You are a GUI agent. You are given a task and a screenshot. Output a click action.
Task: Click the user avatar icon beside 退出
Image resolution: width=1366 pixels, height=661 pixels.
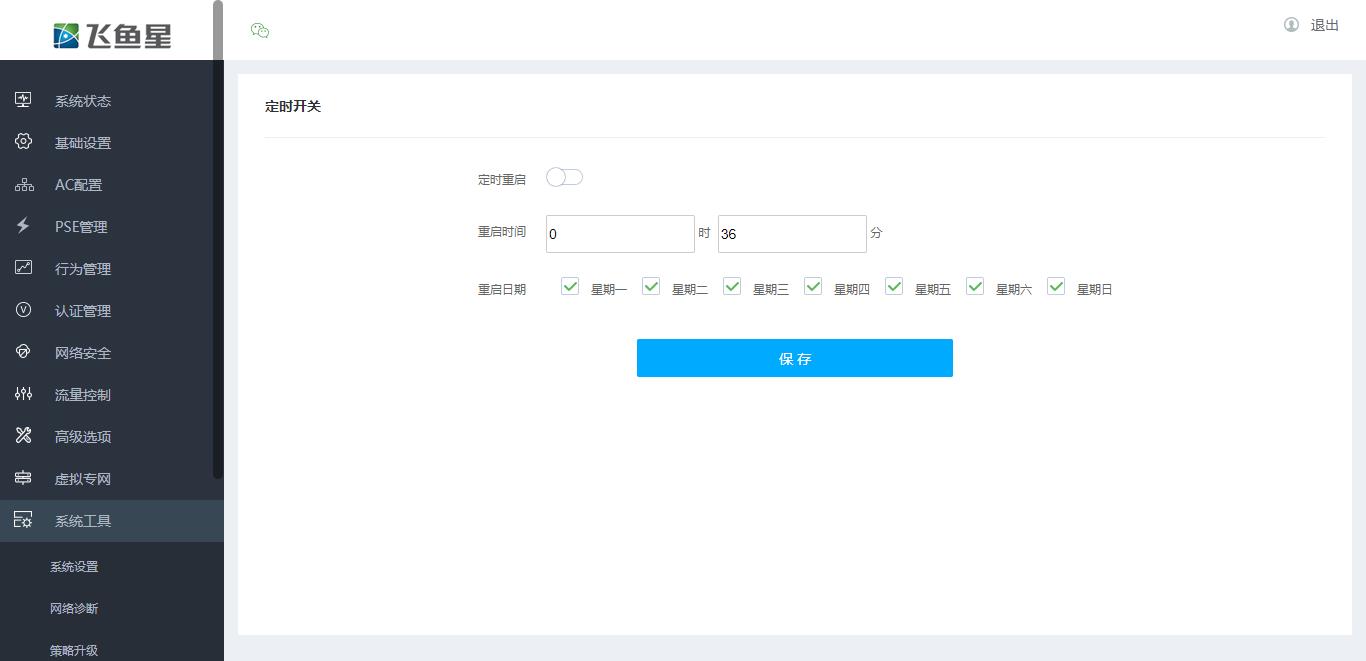tap(1291, 25)
